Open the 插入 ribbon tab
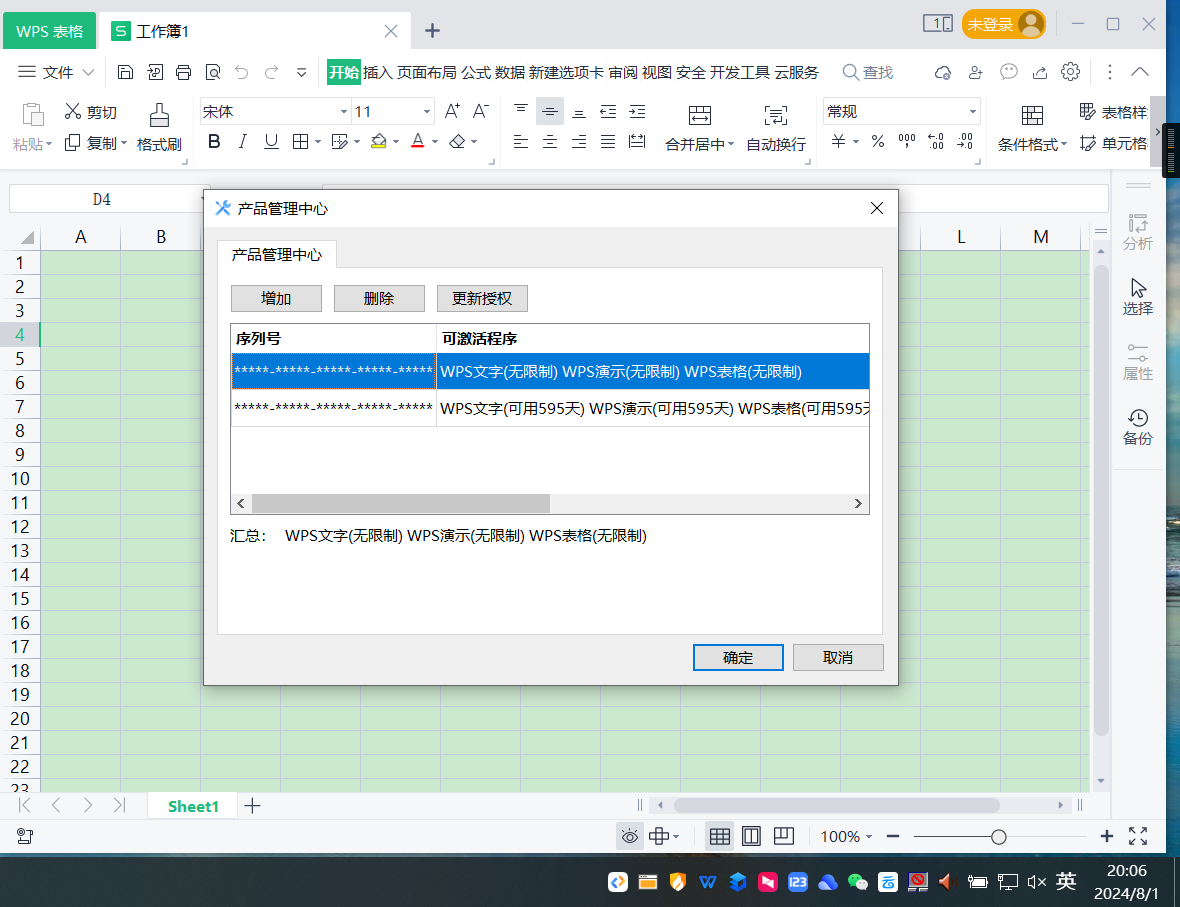The width and height of the screenshot is (1180, 907). click(x=377, y=72)
